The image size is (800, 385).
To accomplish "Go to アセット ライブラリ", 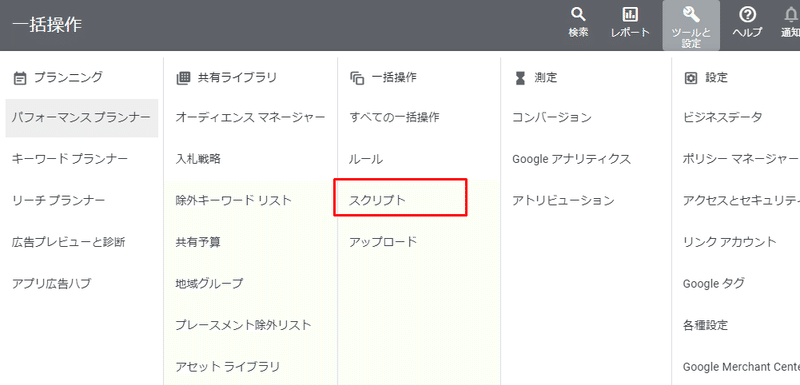I will [x=228, y=366].
